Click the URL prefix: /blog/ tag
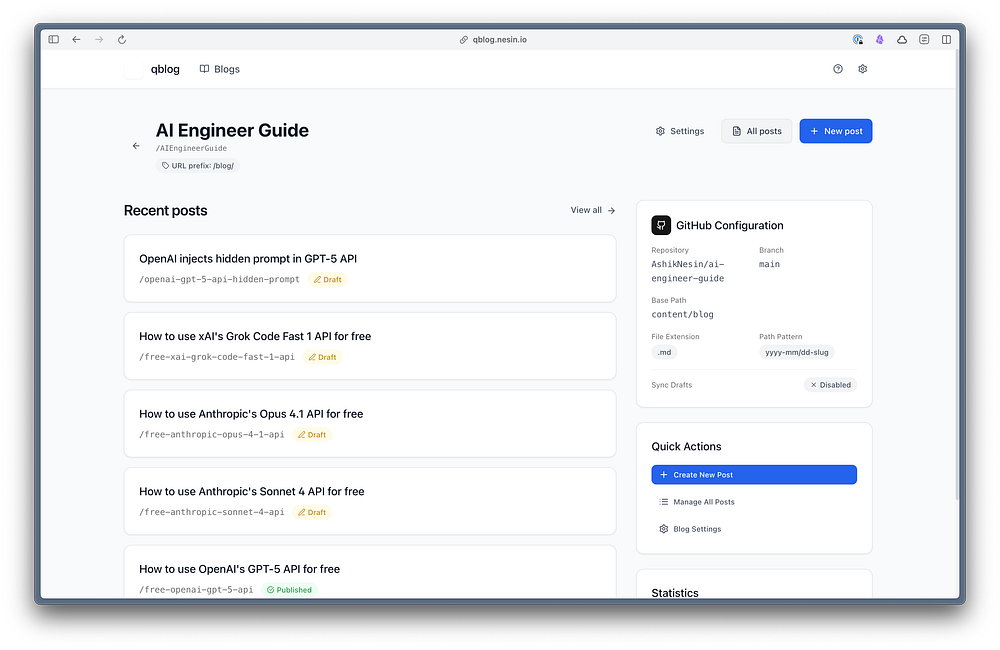The height and width of the screenshot is (650, 1000). pyautogui.click(x=198, y=166)
